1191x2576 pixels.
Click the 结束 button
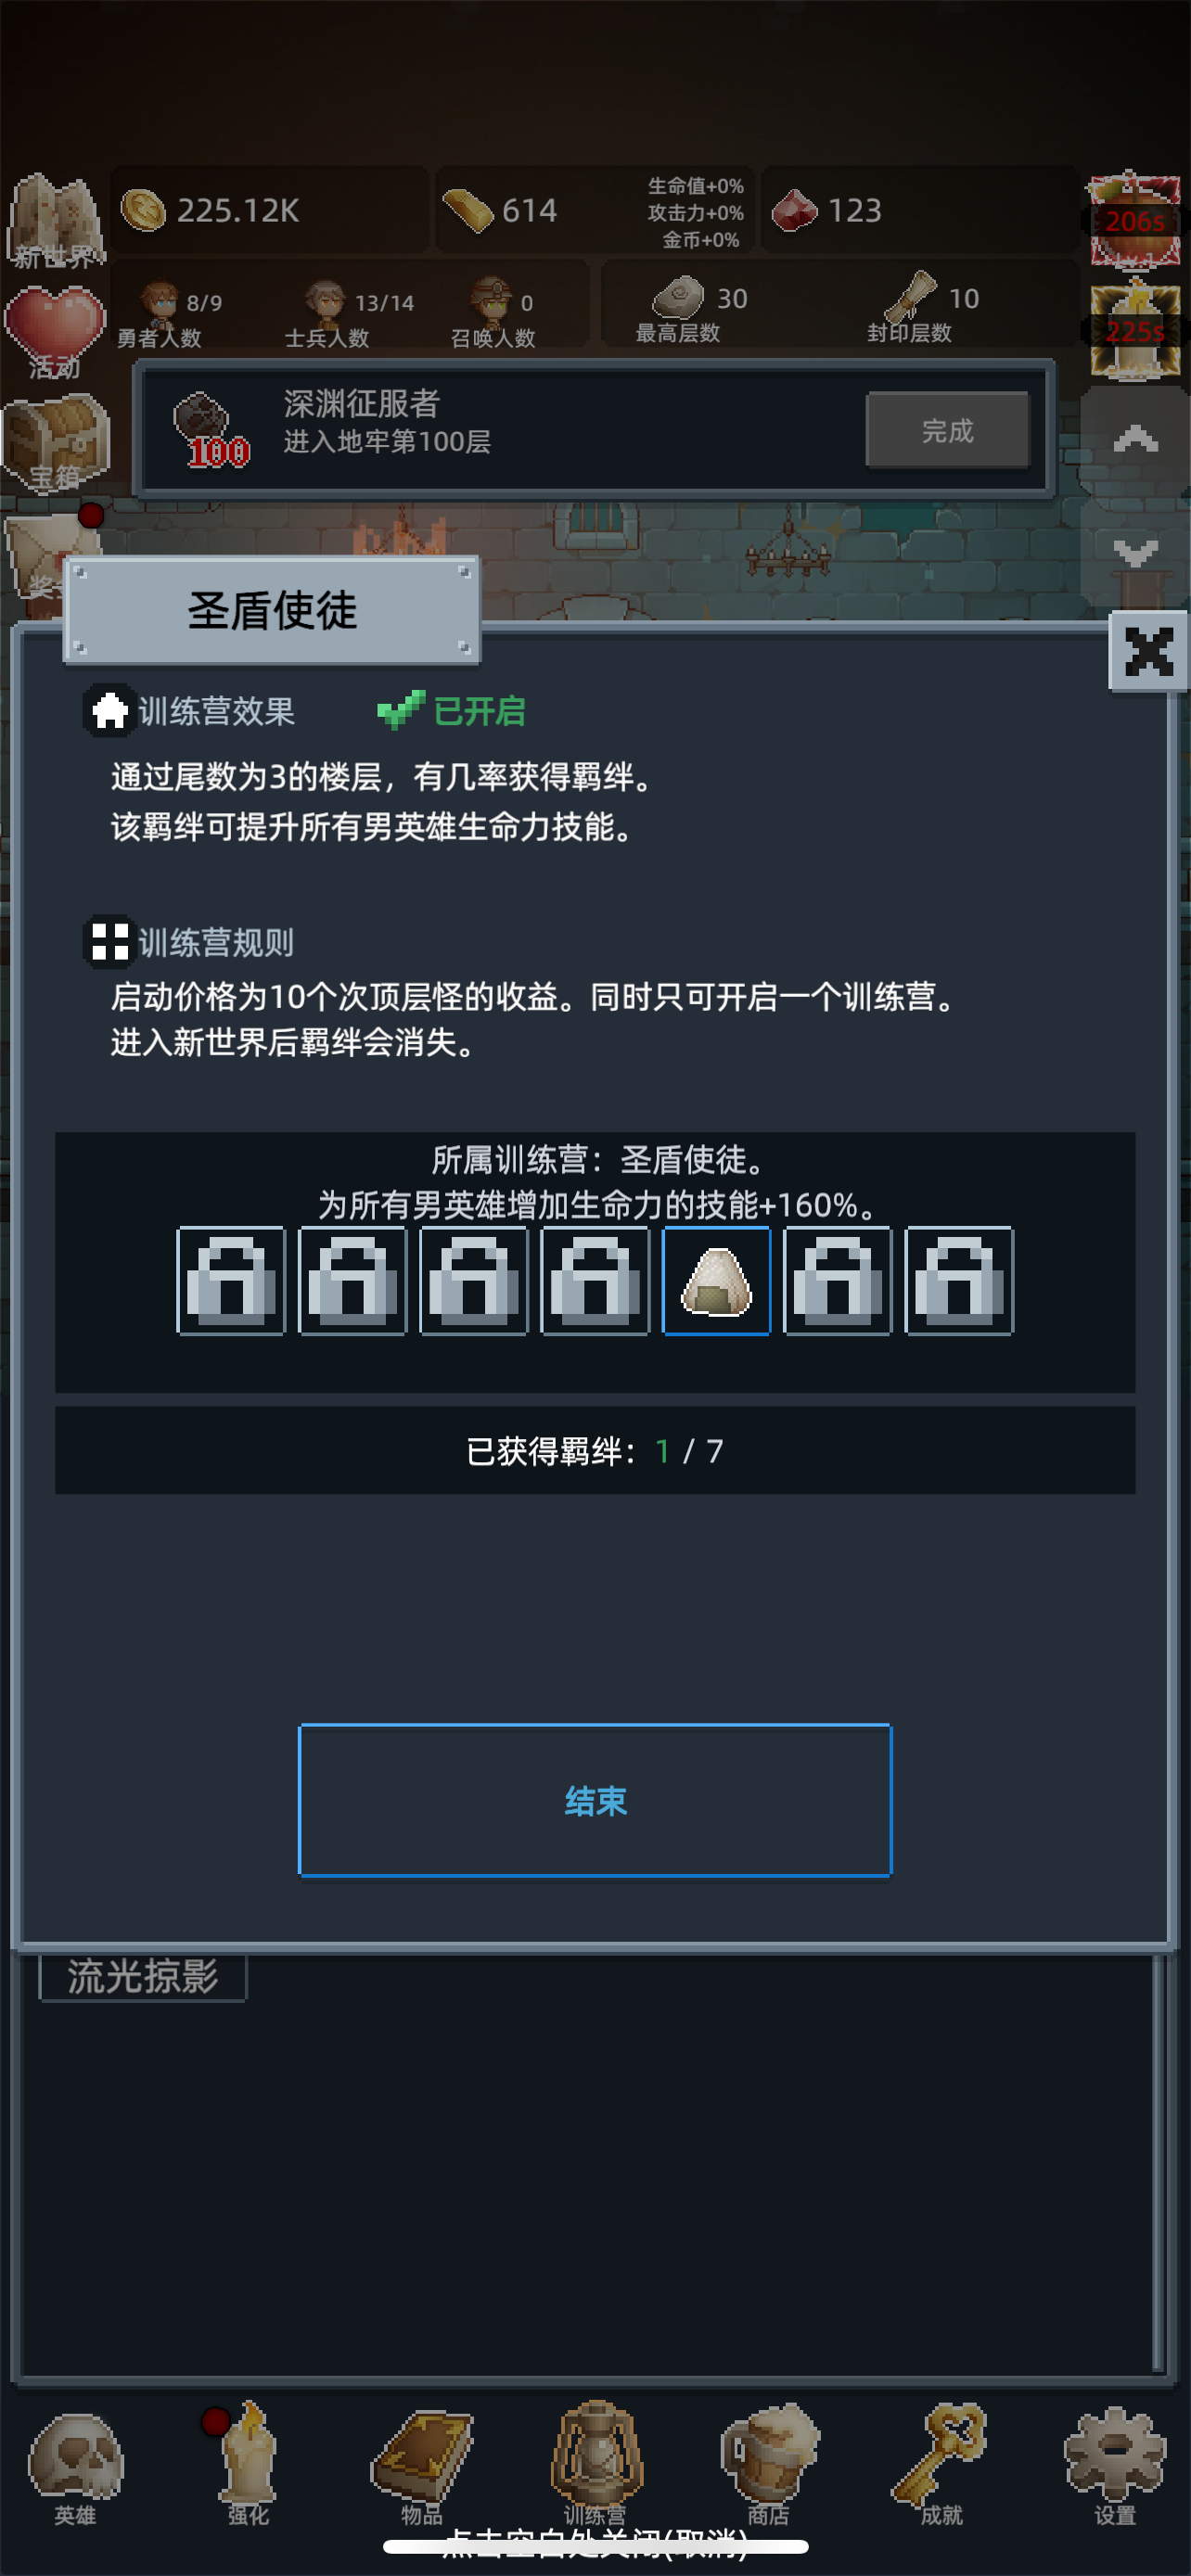(595, 1800)
